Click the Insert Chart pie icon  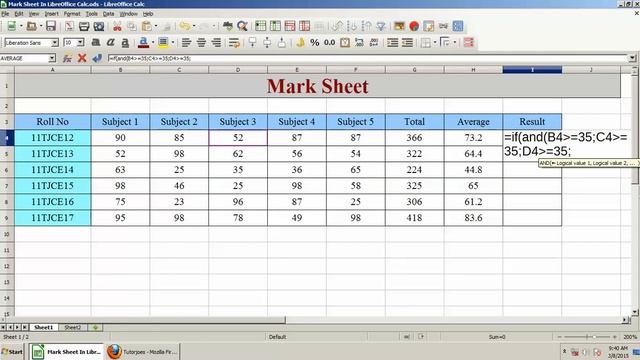tap(414, 27)
